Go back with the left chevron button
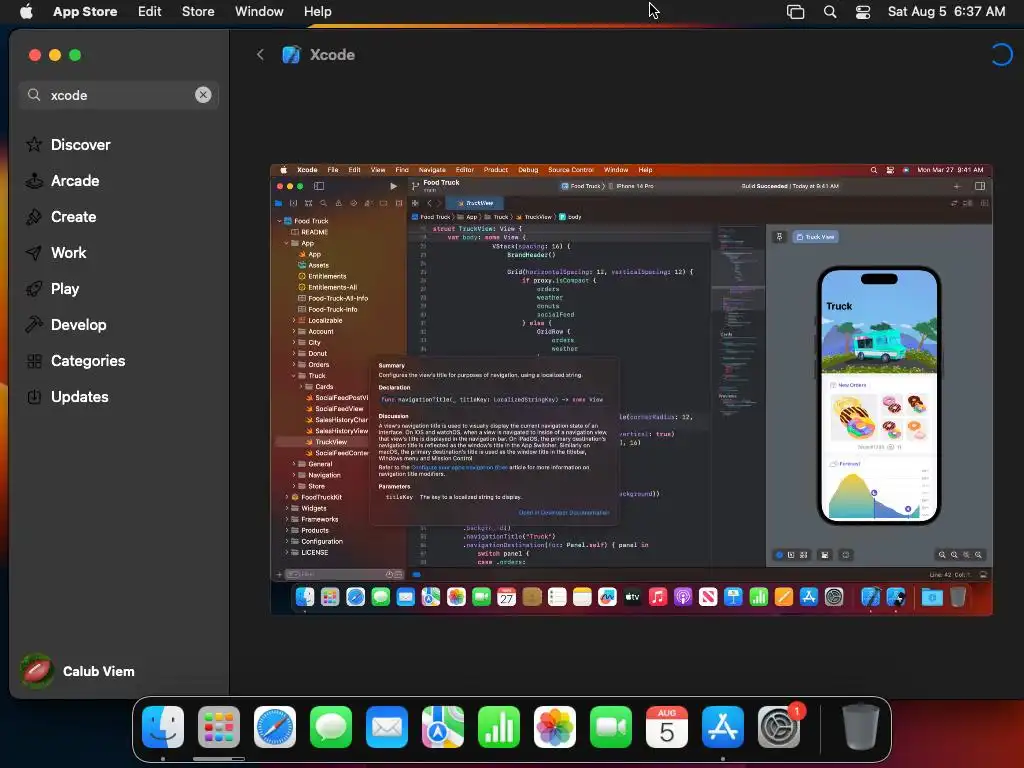The height and width of the screenshot is (768, 1024). coord(260,54)
